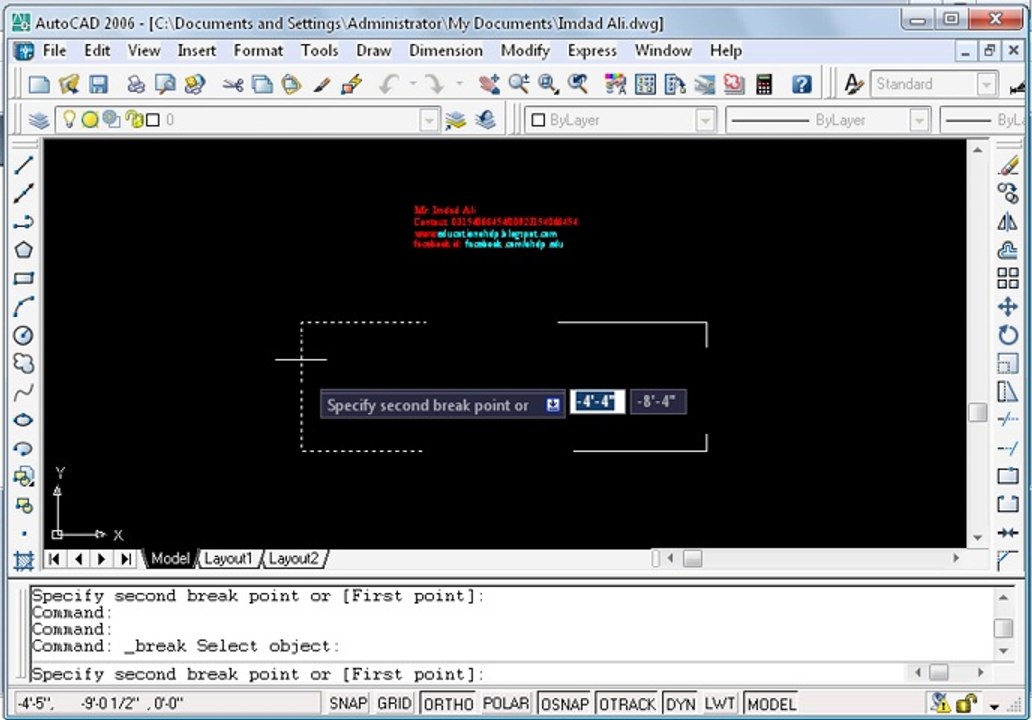Screen dimensions: 1032x720
Task: Click the command line input prompt
Action: click(x=467, y=674)
